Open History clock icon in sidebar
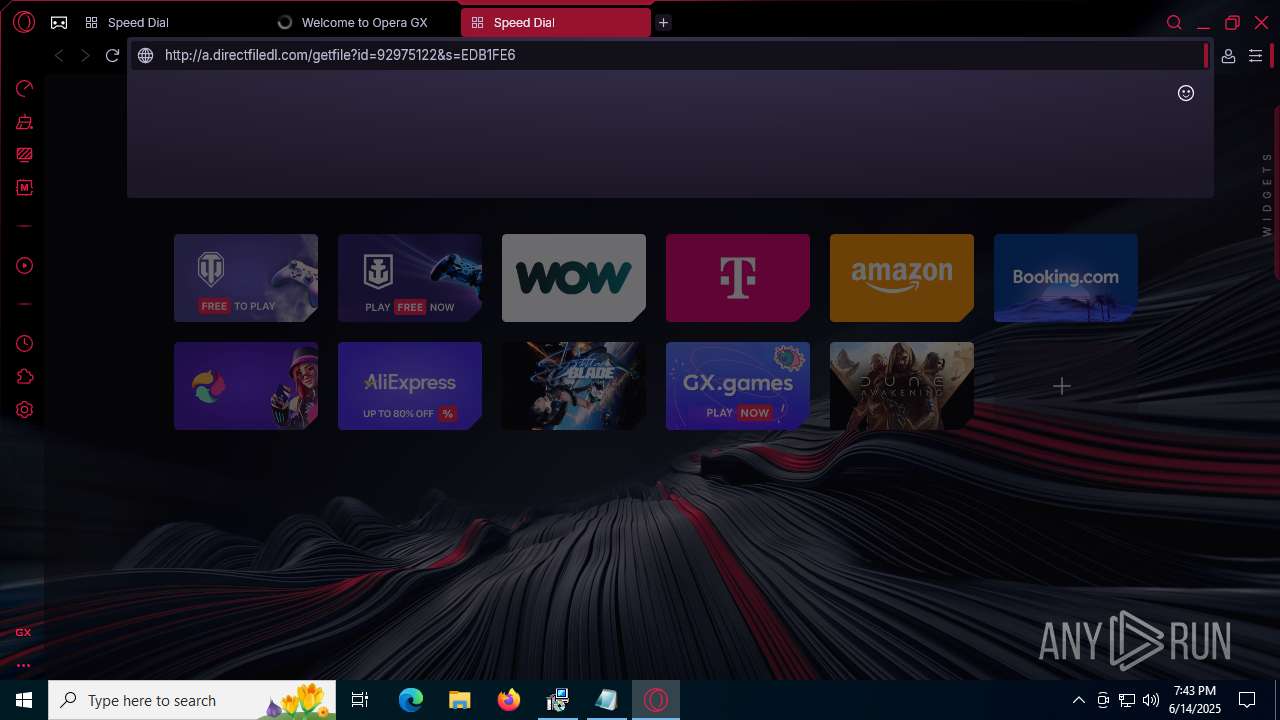The image size is (1280, 720). point(25,344)
